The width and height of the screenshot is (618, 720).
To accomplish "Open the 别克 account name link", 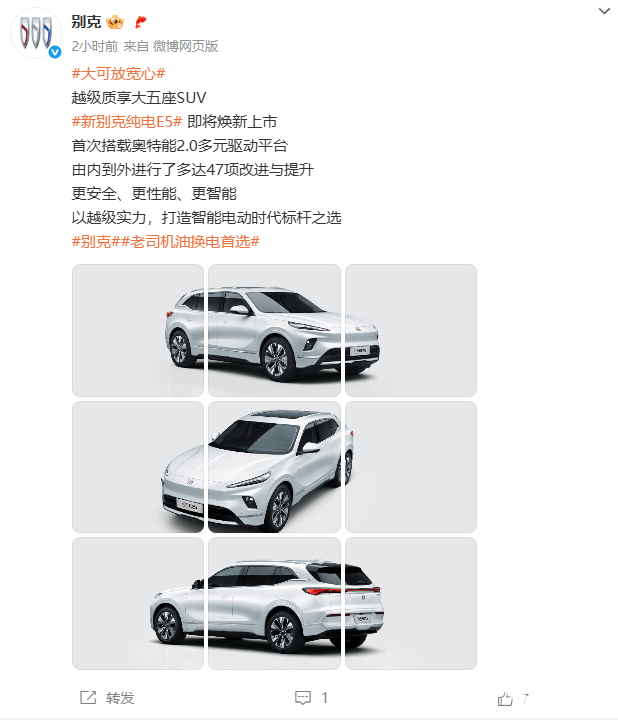I will coord(86,22).
